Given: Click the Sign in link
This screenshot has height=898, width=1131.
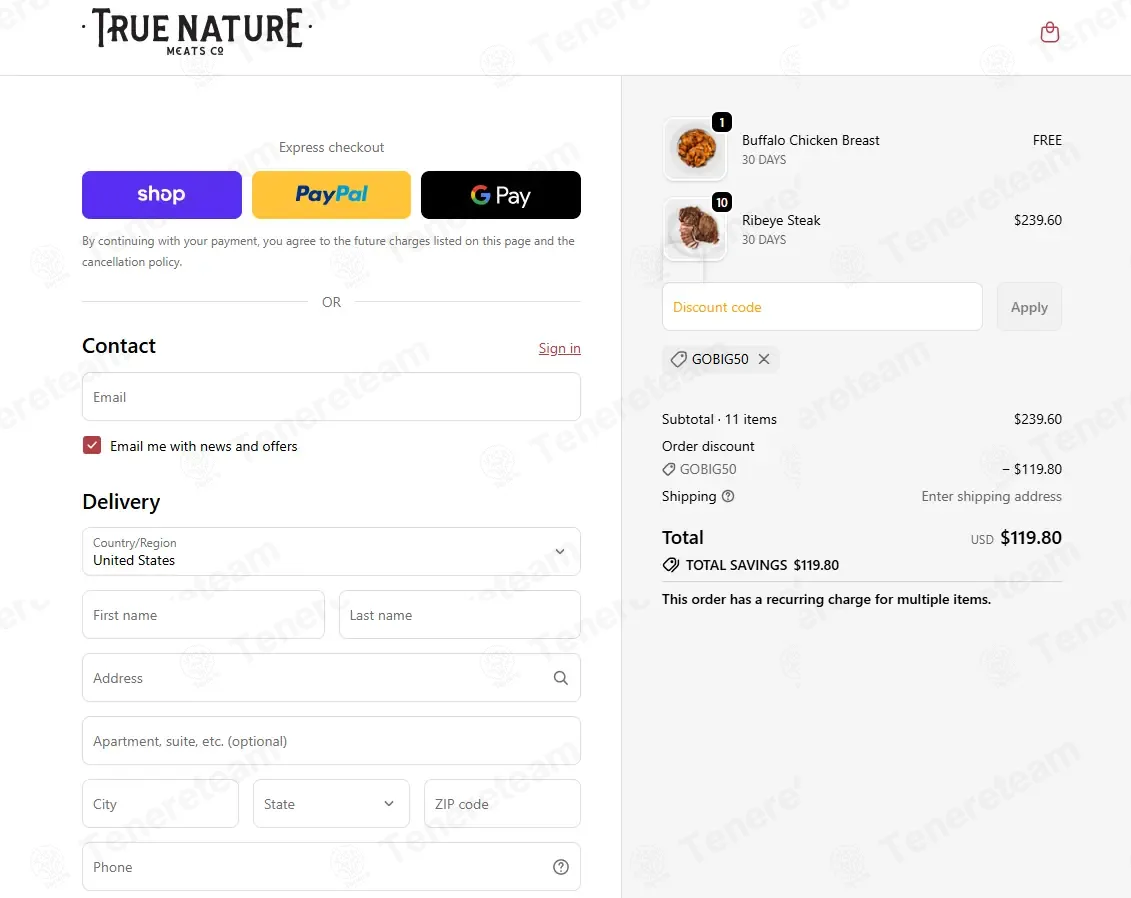Looking at the screenshot, I should tap(559, 348).
